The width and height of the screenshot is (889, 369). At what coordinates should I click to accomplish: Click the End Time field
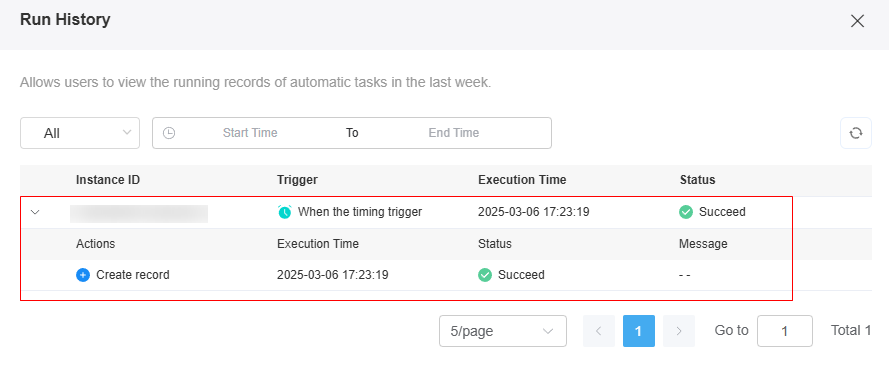[x=454, y=133]
